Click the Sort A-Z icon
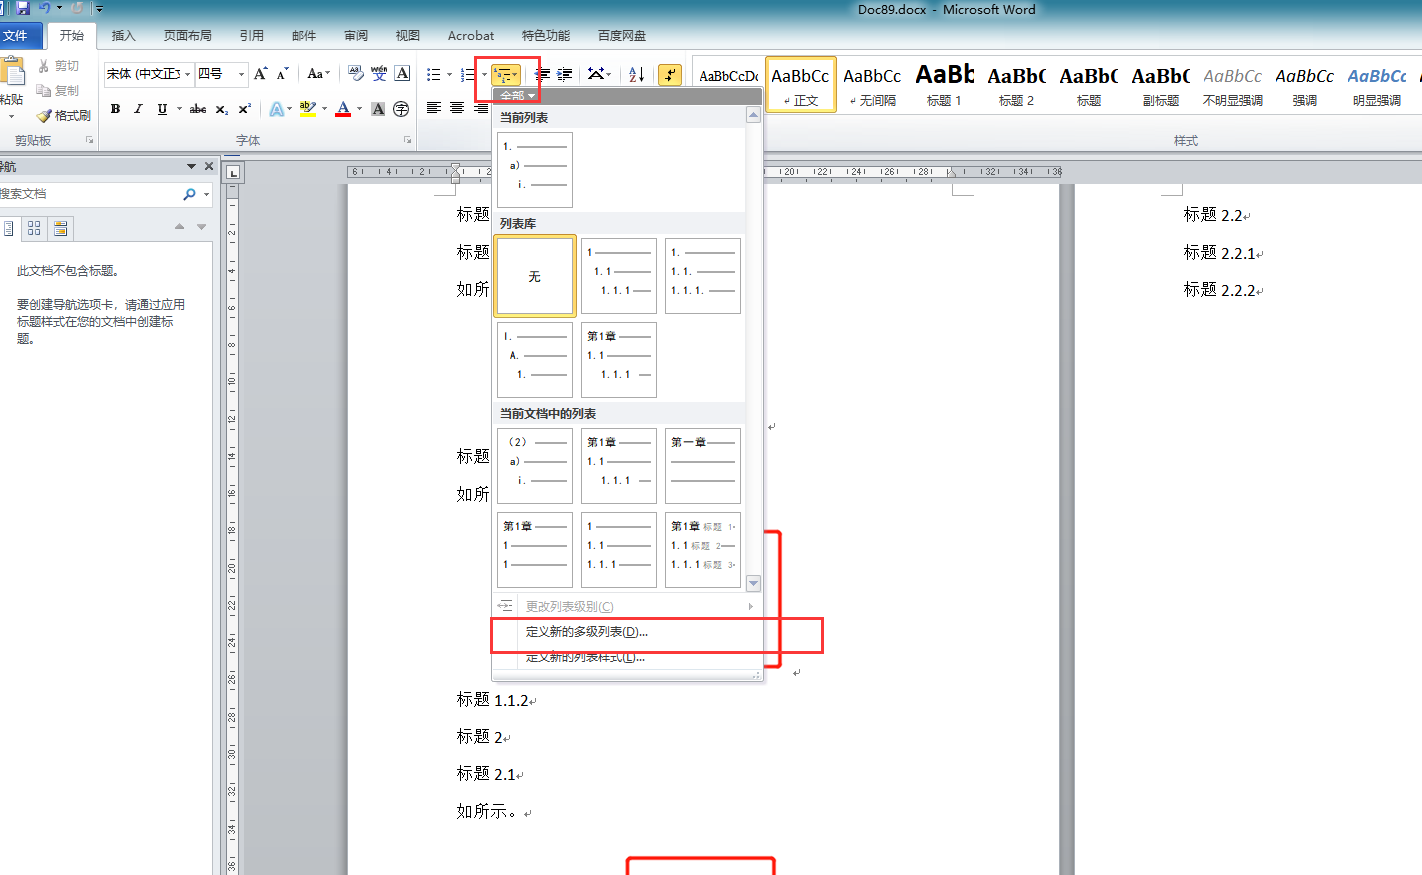Image resolution: width=1422 pixels, height=875 pixels. click(x=637, y=75)
